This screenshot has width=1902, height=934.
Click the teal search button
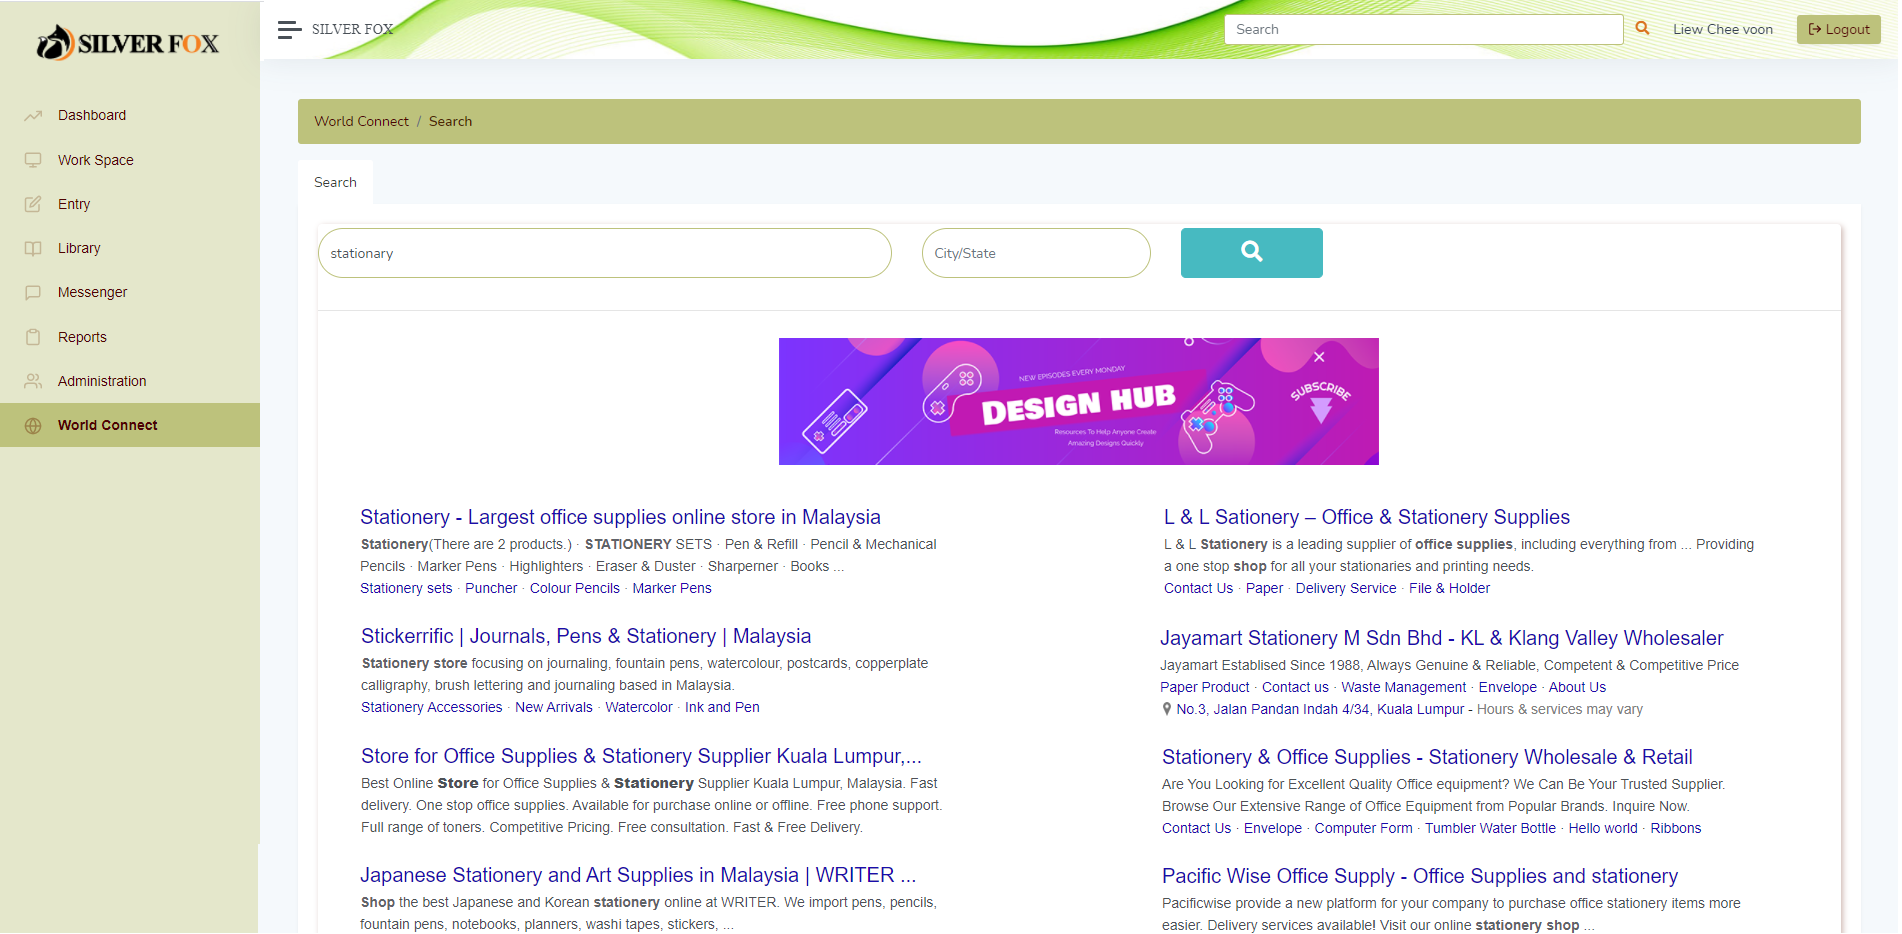(1251, 253)
